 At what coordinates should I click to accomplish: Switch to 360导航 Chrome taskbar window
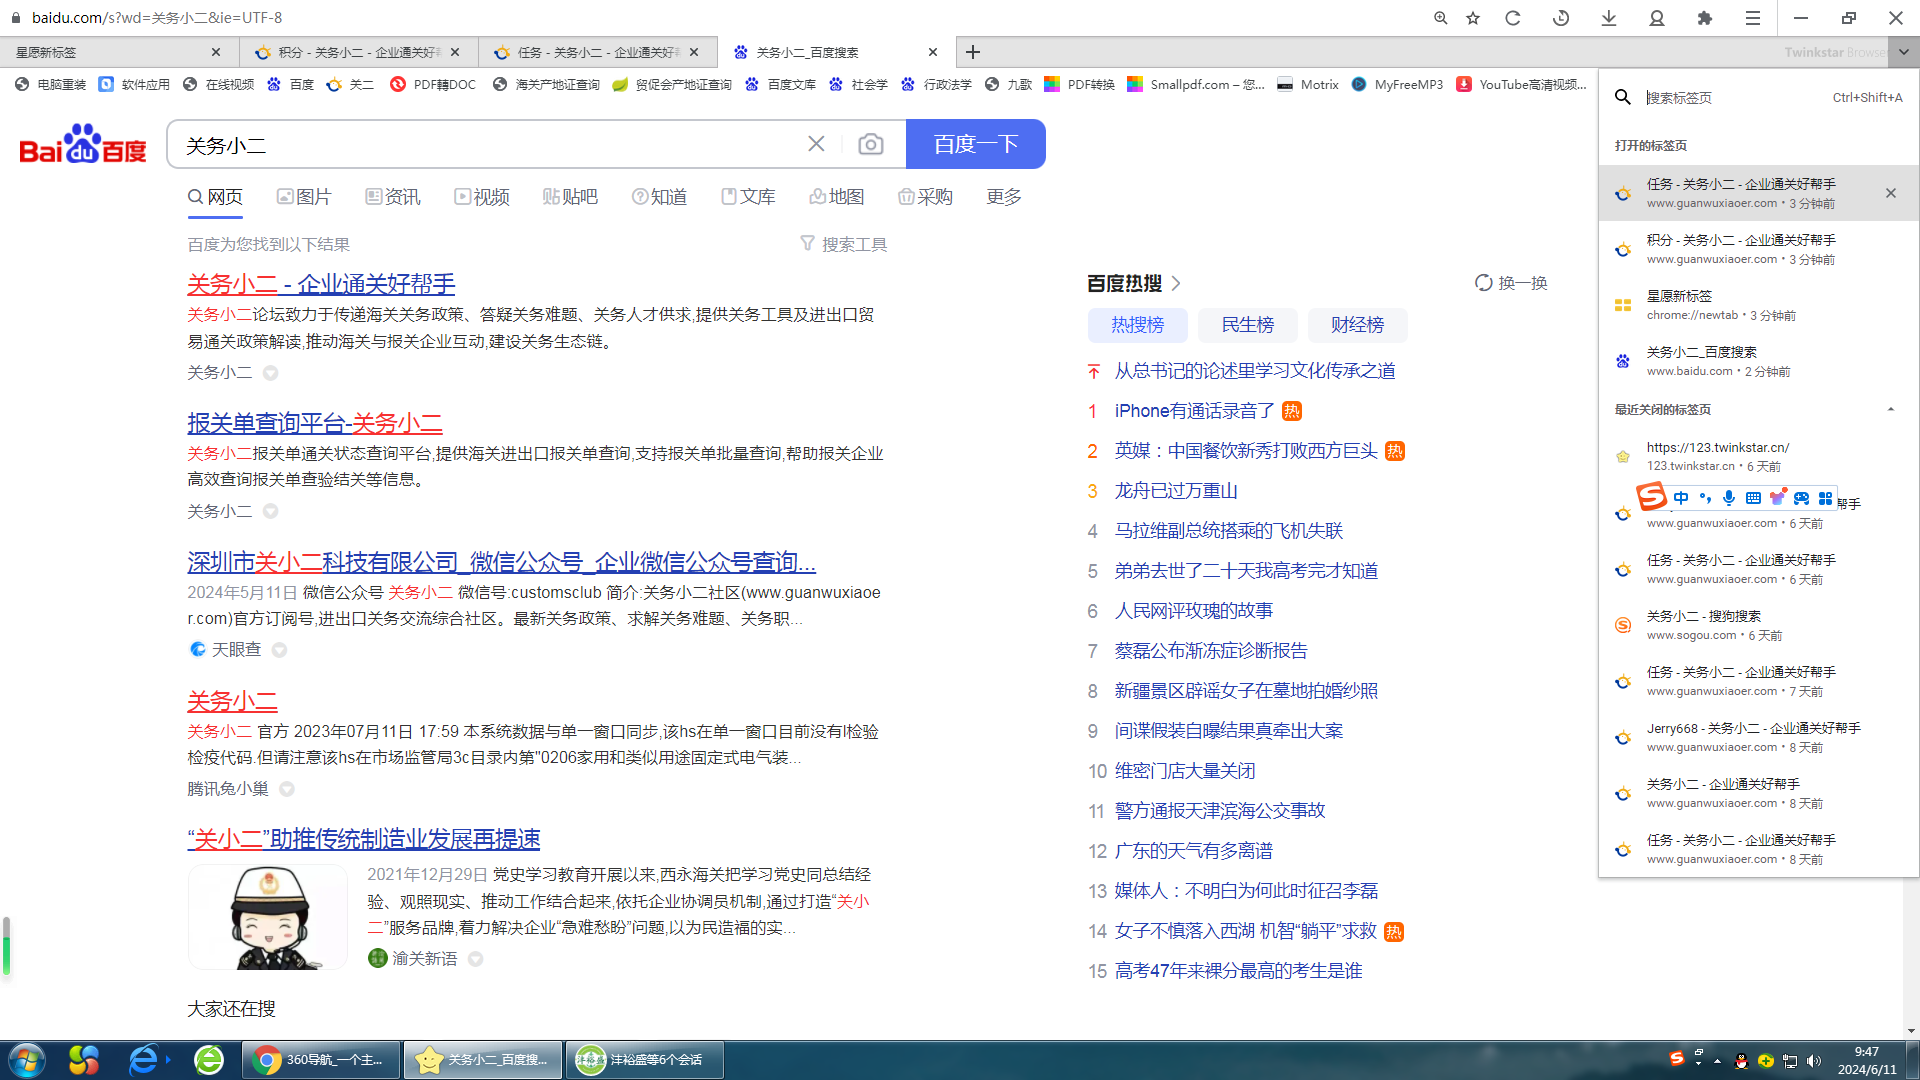tap(321, 1060)
